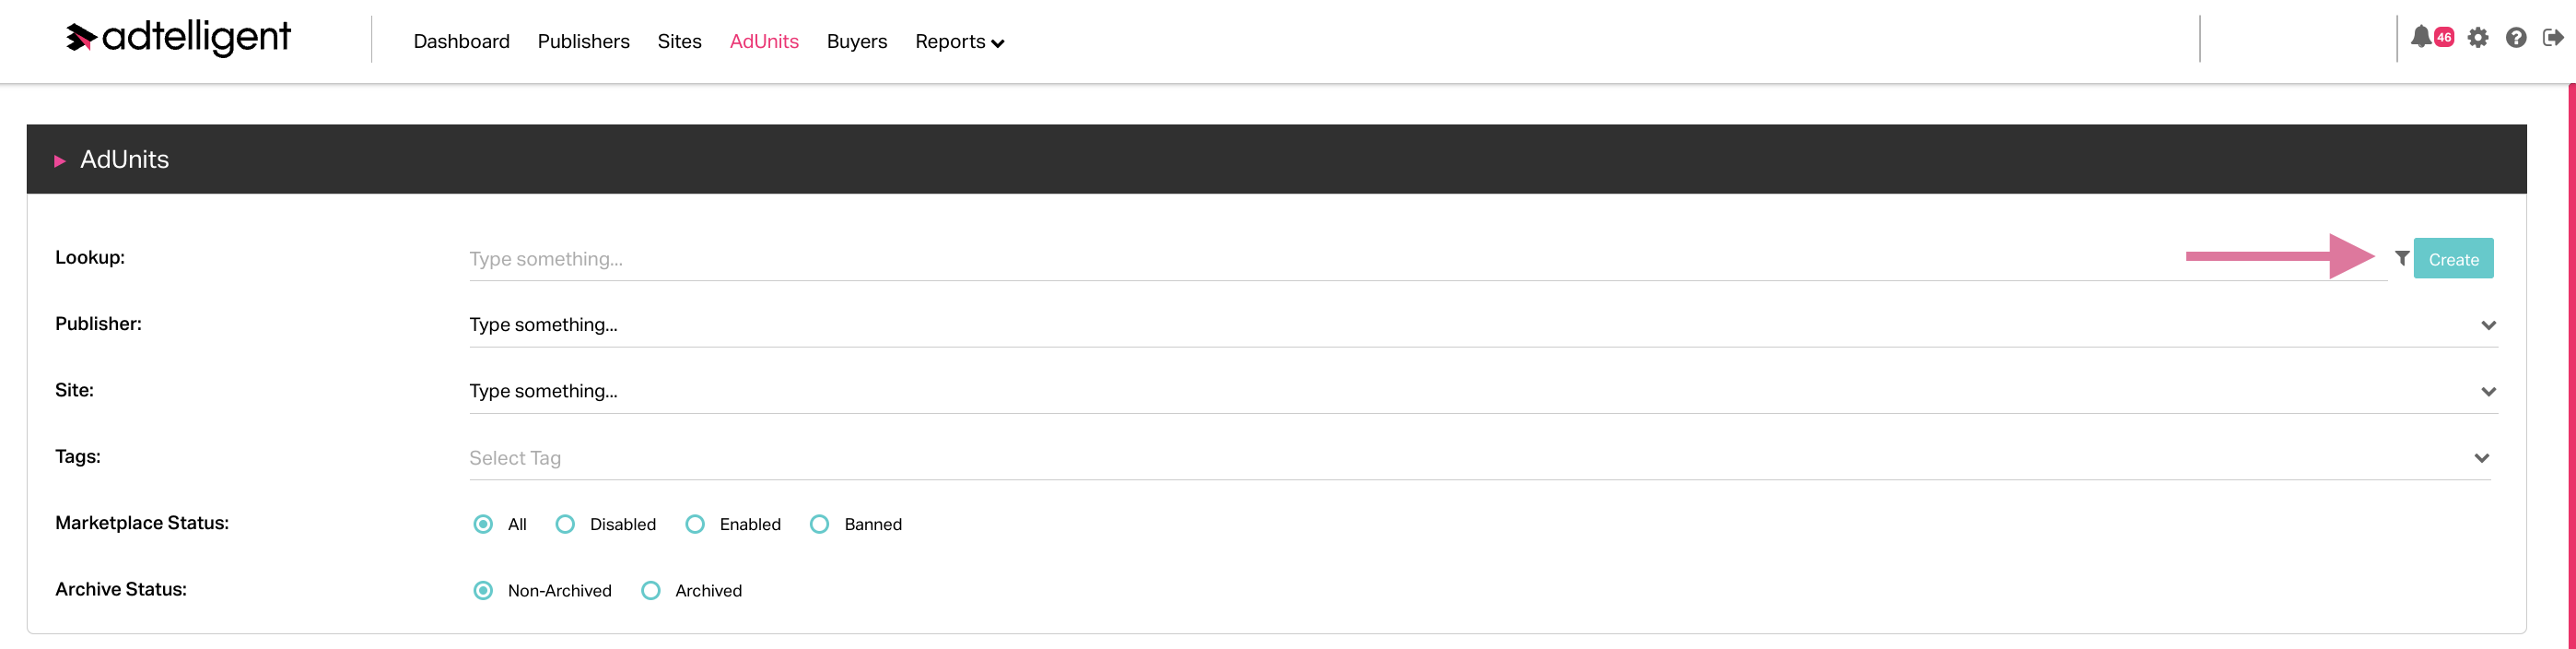
Task: Navigate to the Dashboard page
Action: click(461, 41)
